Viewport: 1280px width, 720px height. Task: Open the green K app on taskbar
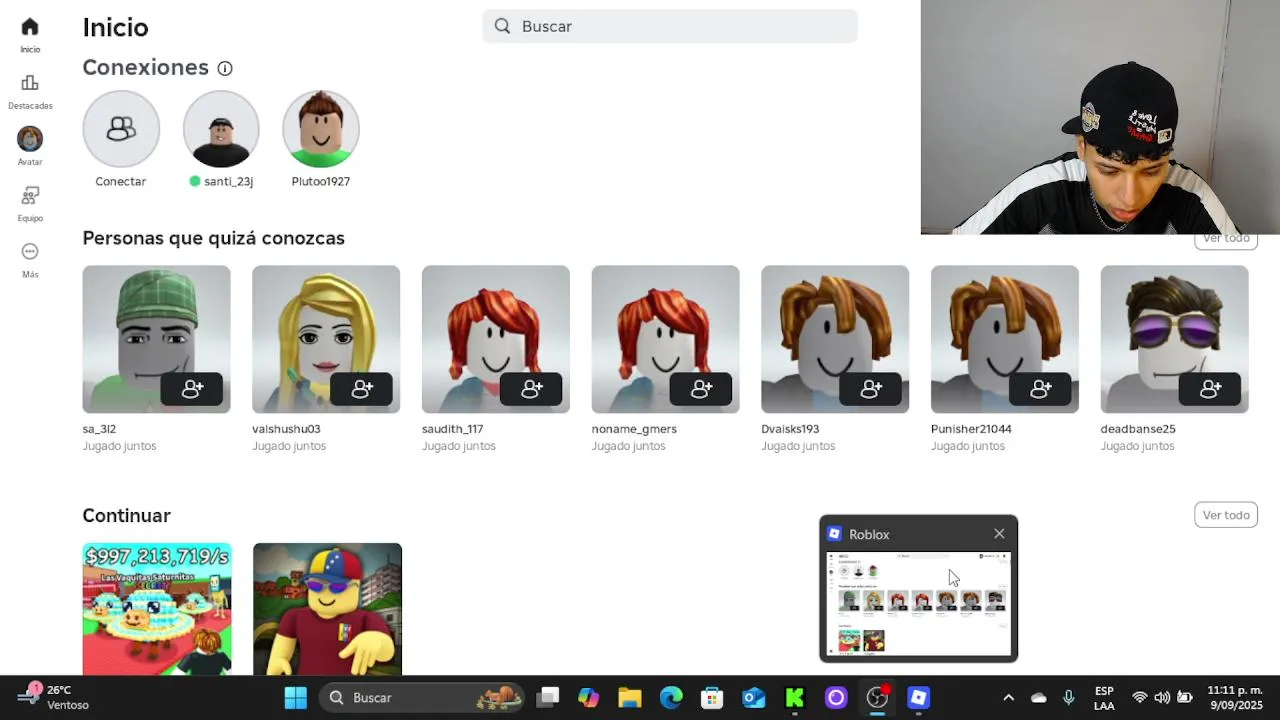point(795,698)
